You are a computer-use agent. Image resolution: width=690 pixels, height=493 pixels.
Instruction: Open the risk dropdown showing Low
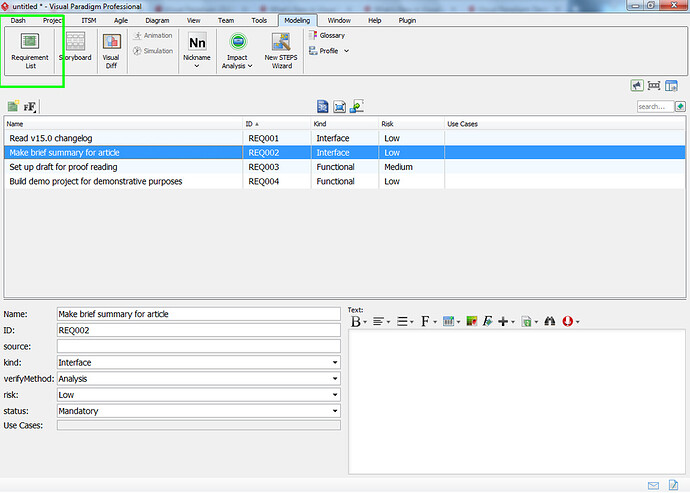point(198,395)
